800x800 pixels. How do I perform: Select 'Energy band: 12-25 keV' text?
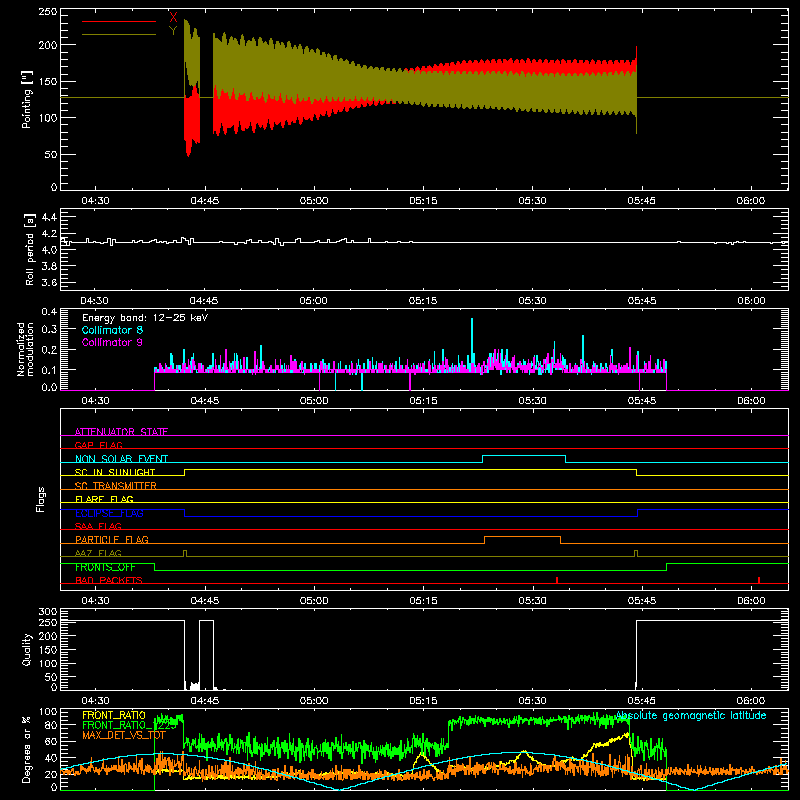[145, 318]
